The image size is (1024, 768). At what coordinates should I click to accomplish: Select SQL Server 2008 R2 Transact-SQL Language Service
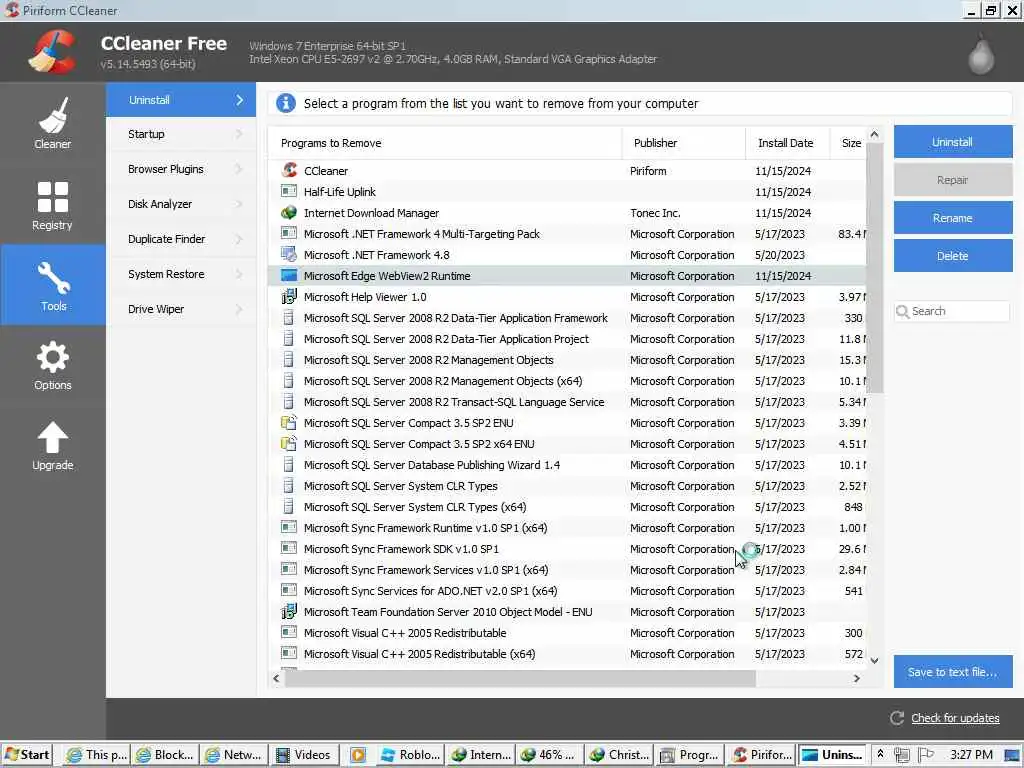[567, 402]
